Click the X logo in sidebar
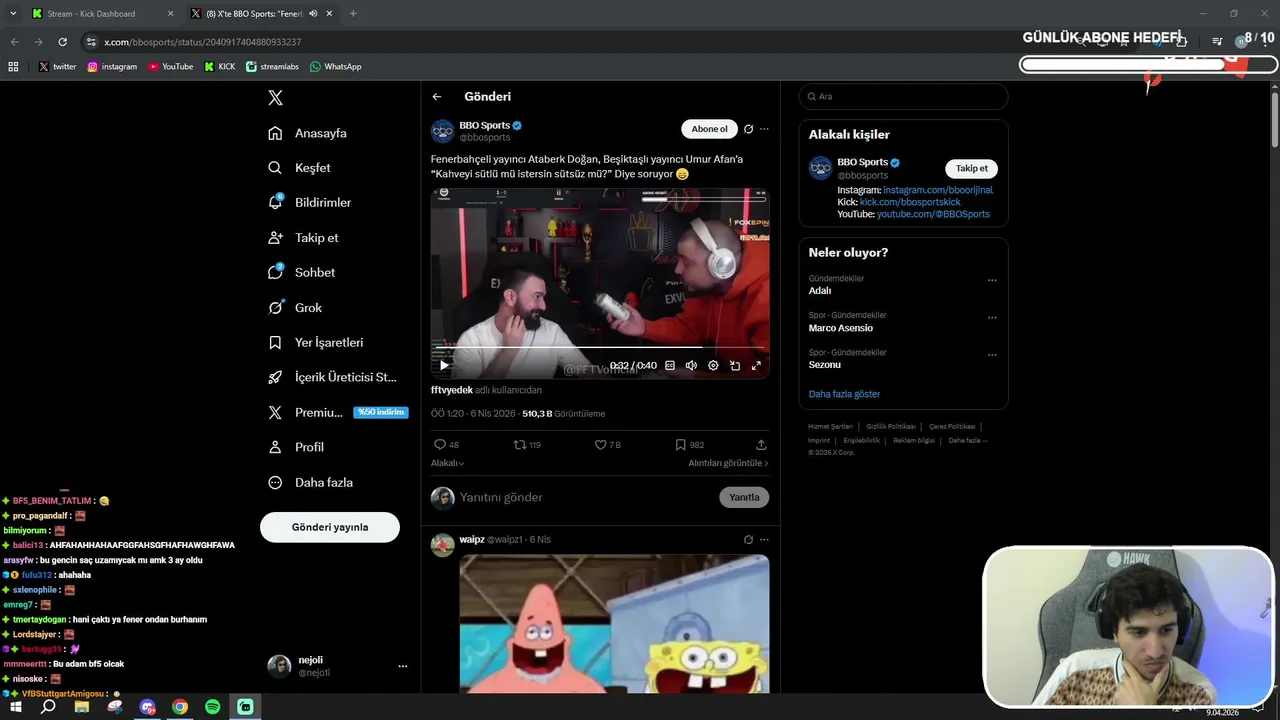1280x720 pixels. pyautogui.click(x=276, y=98)
